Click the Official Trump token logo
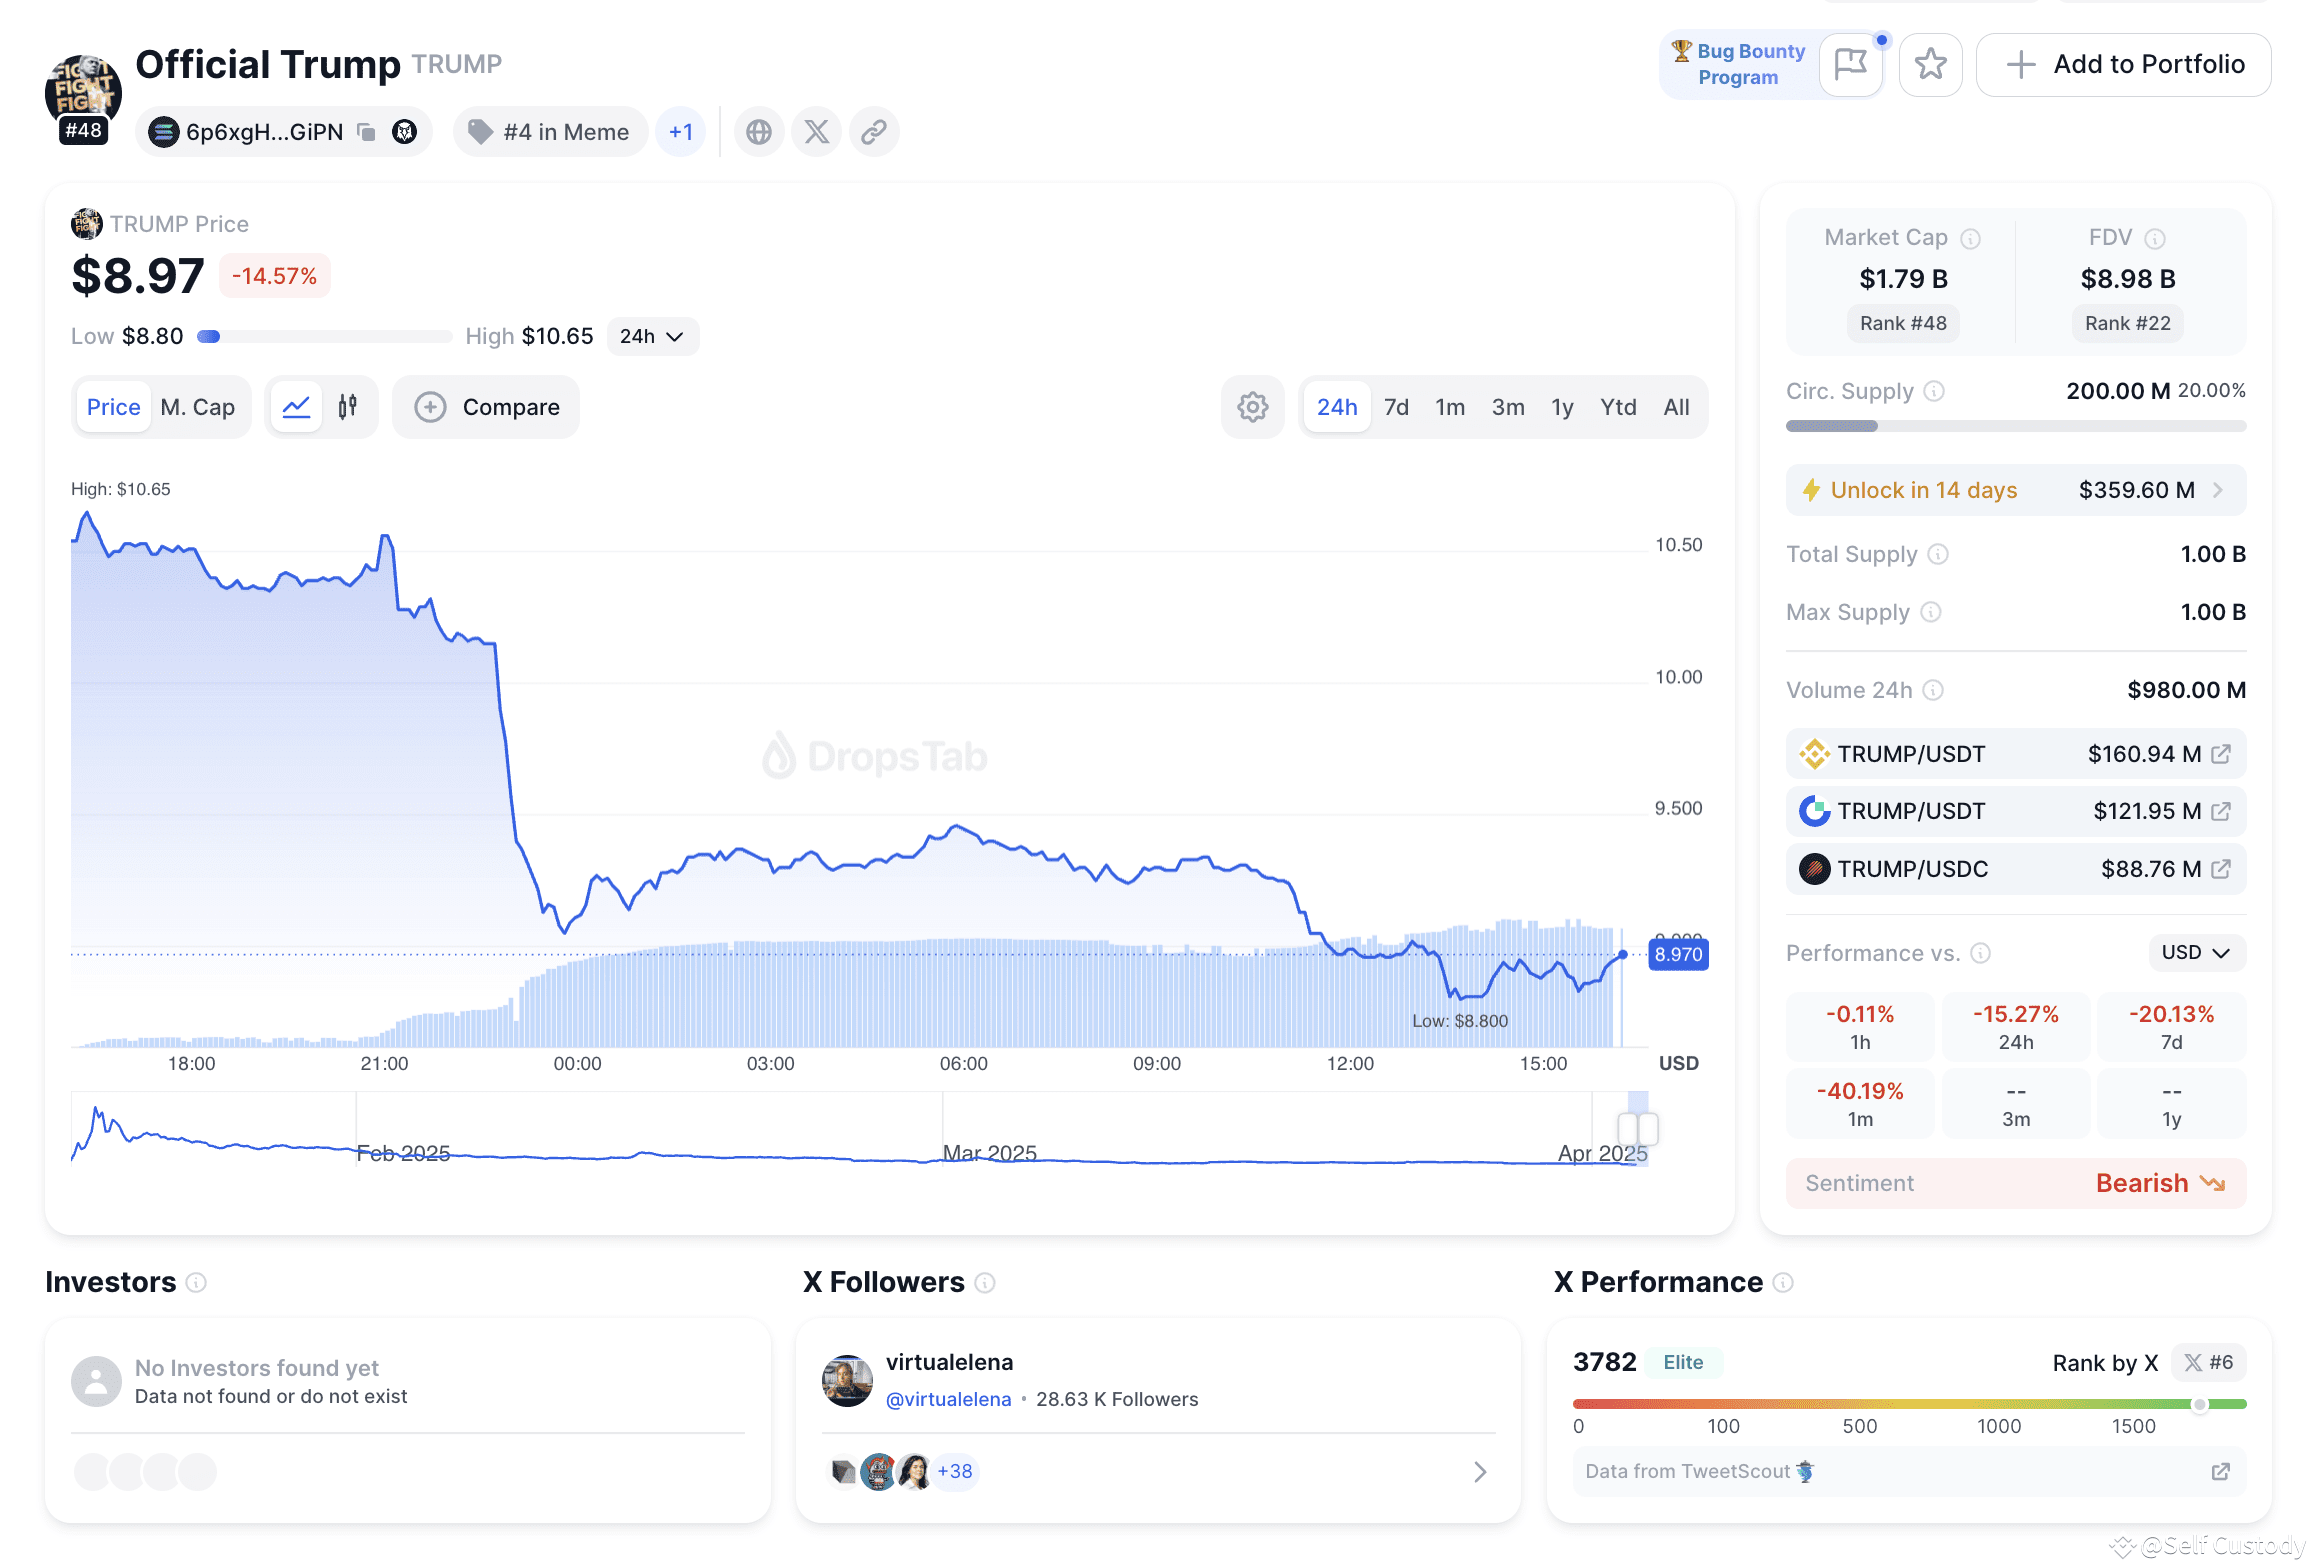Viewport: 2314px width, 1568px height. (83, 92)
